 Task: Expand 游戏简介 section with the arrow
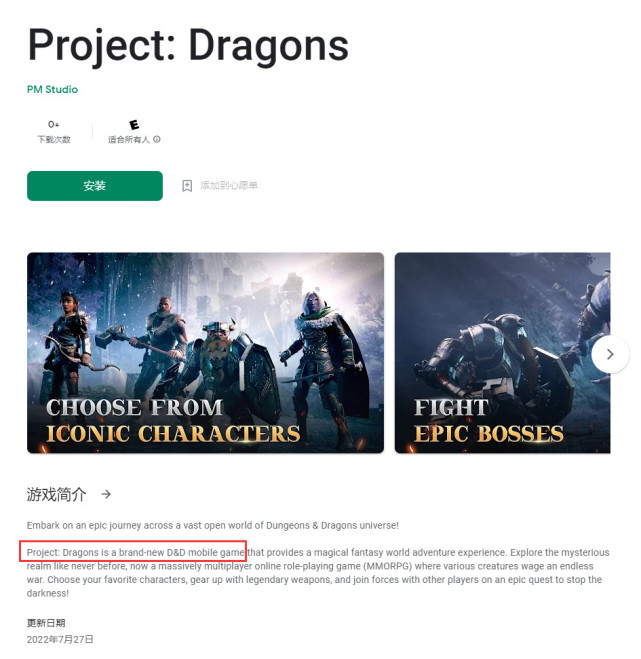(x=106, y=494)
